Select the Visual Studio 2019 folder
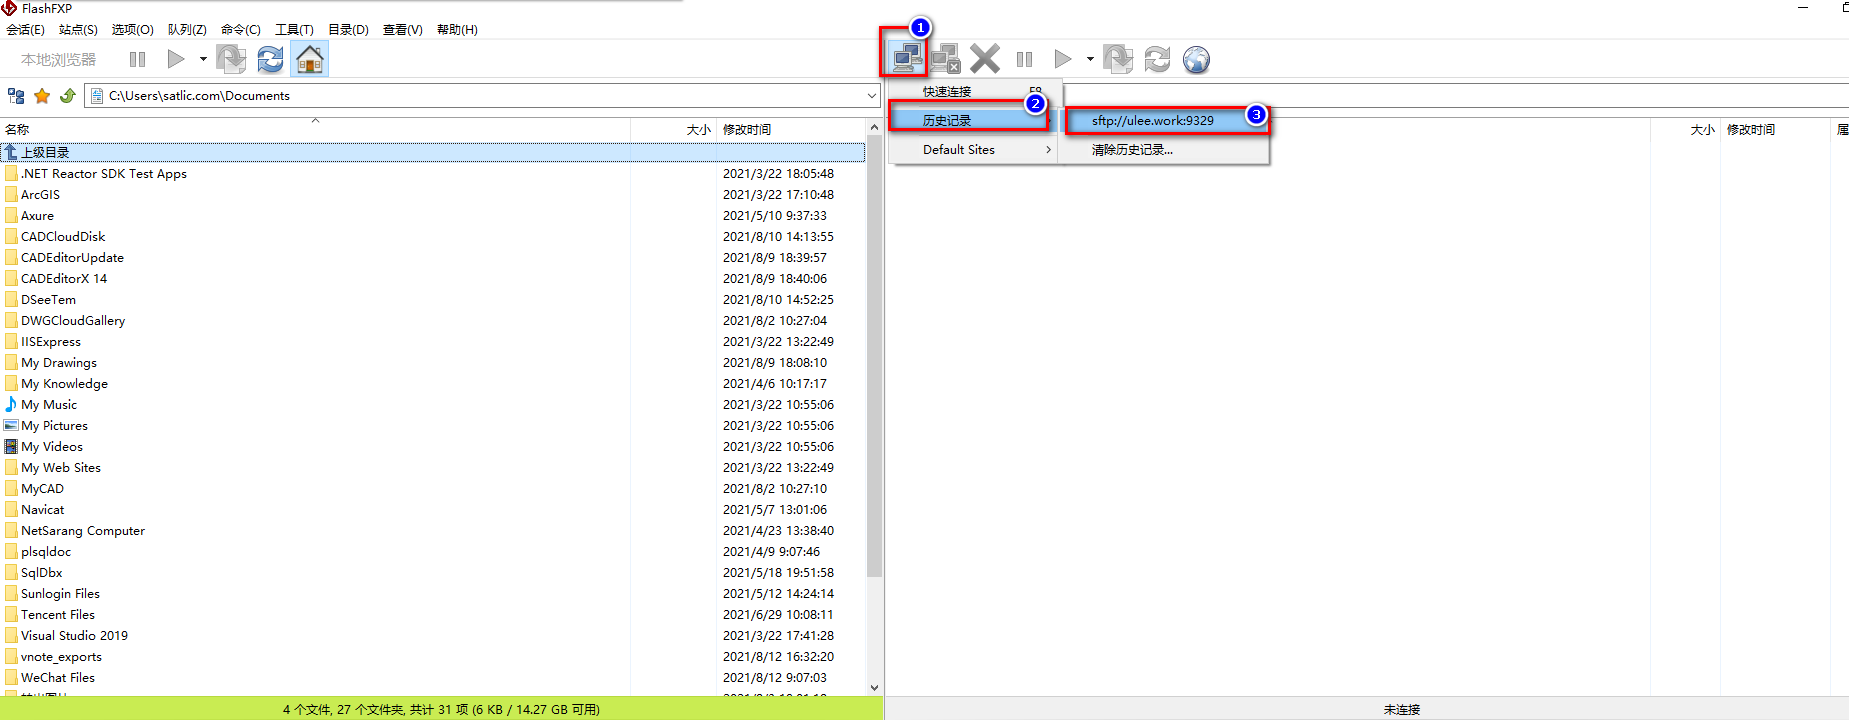1849x720 pixels. coord(74,636)
